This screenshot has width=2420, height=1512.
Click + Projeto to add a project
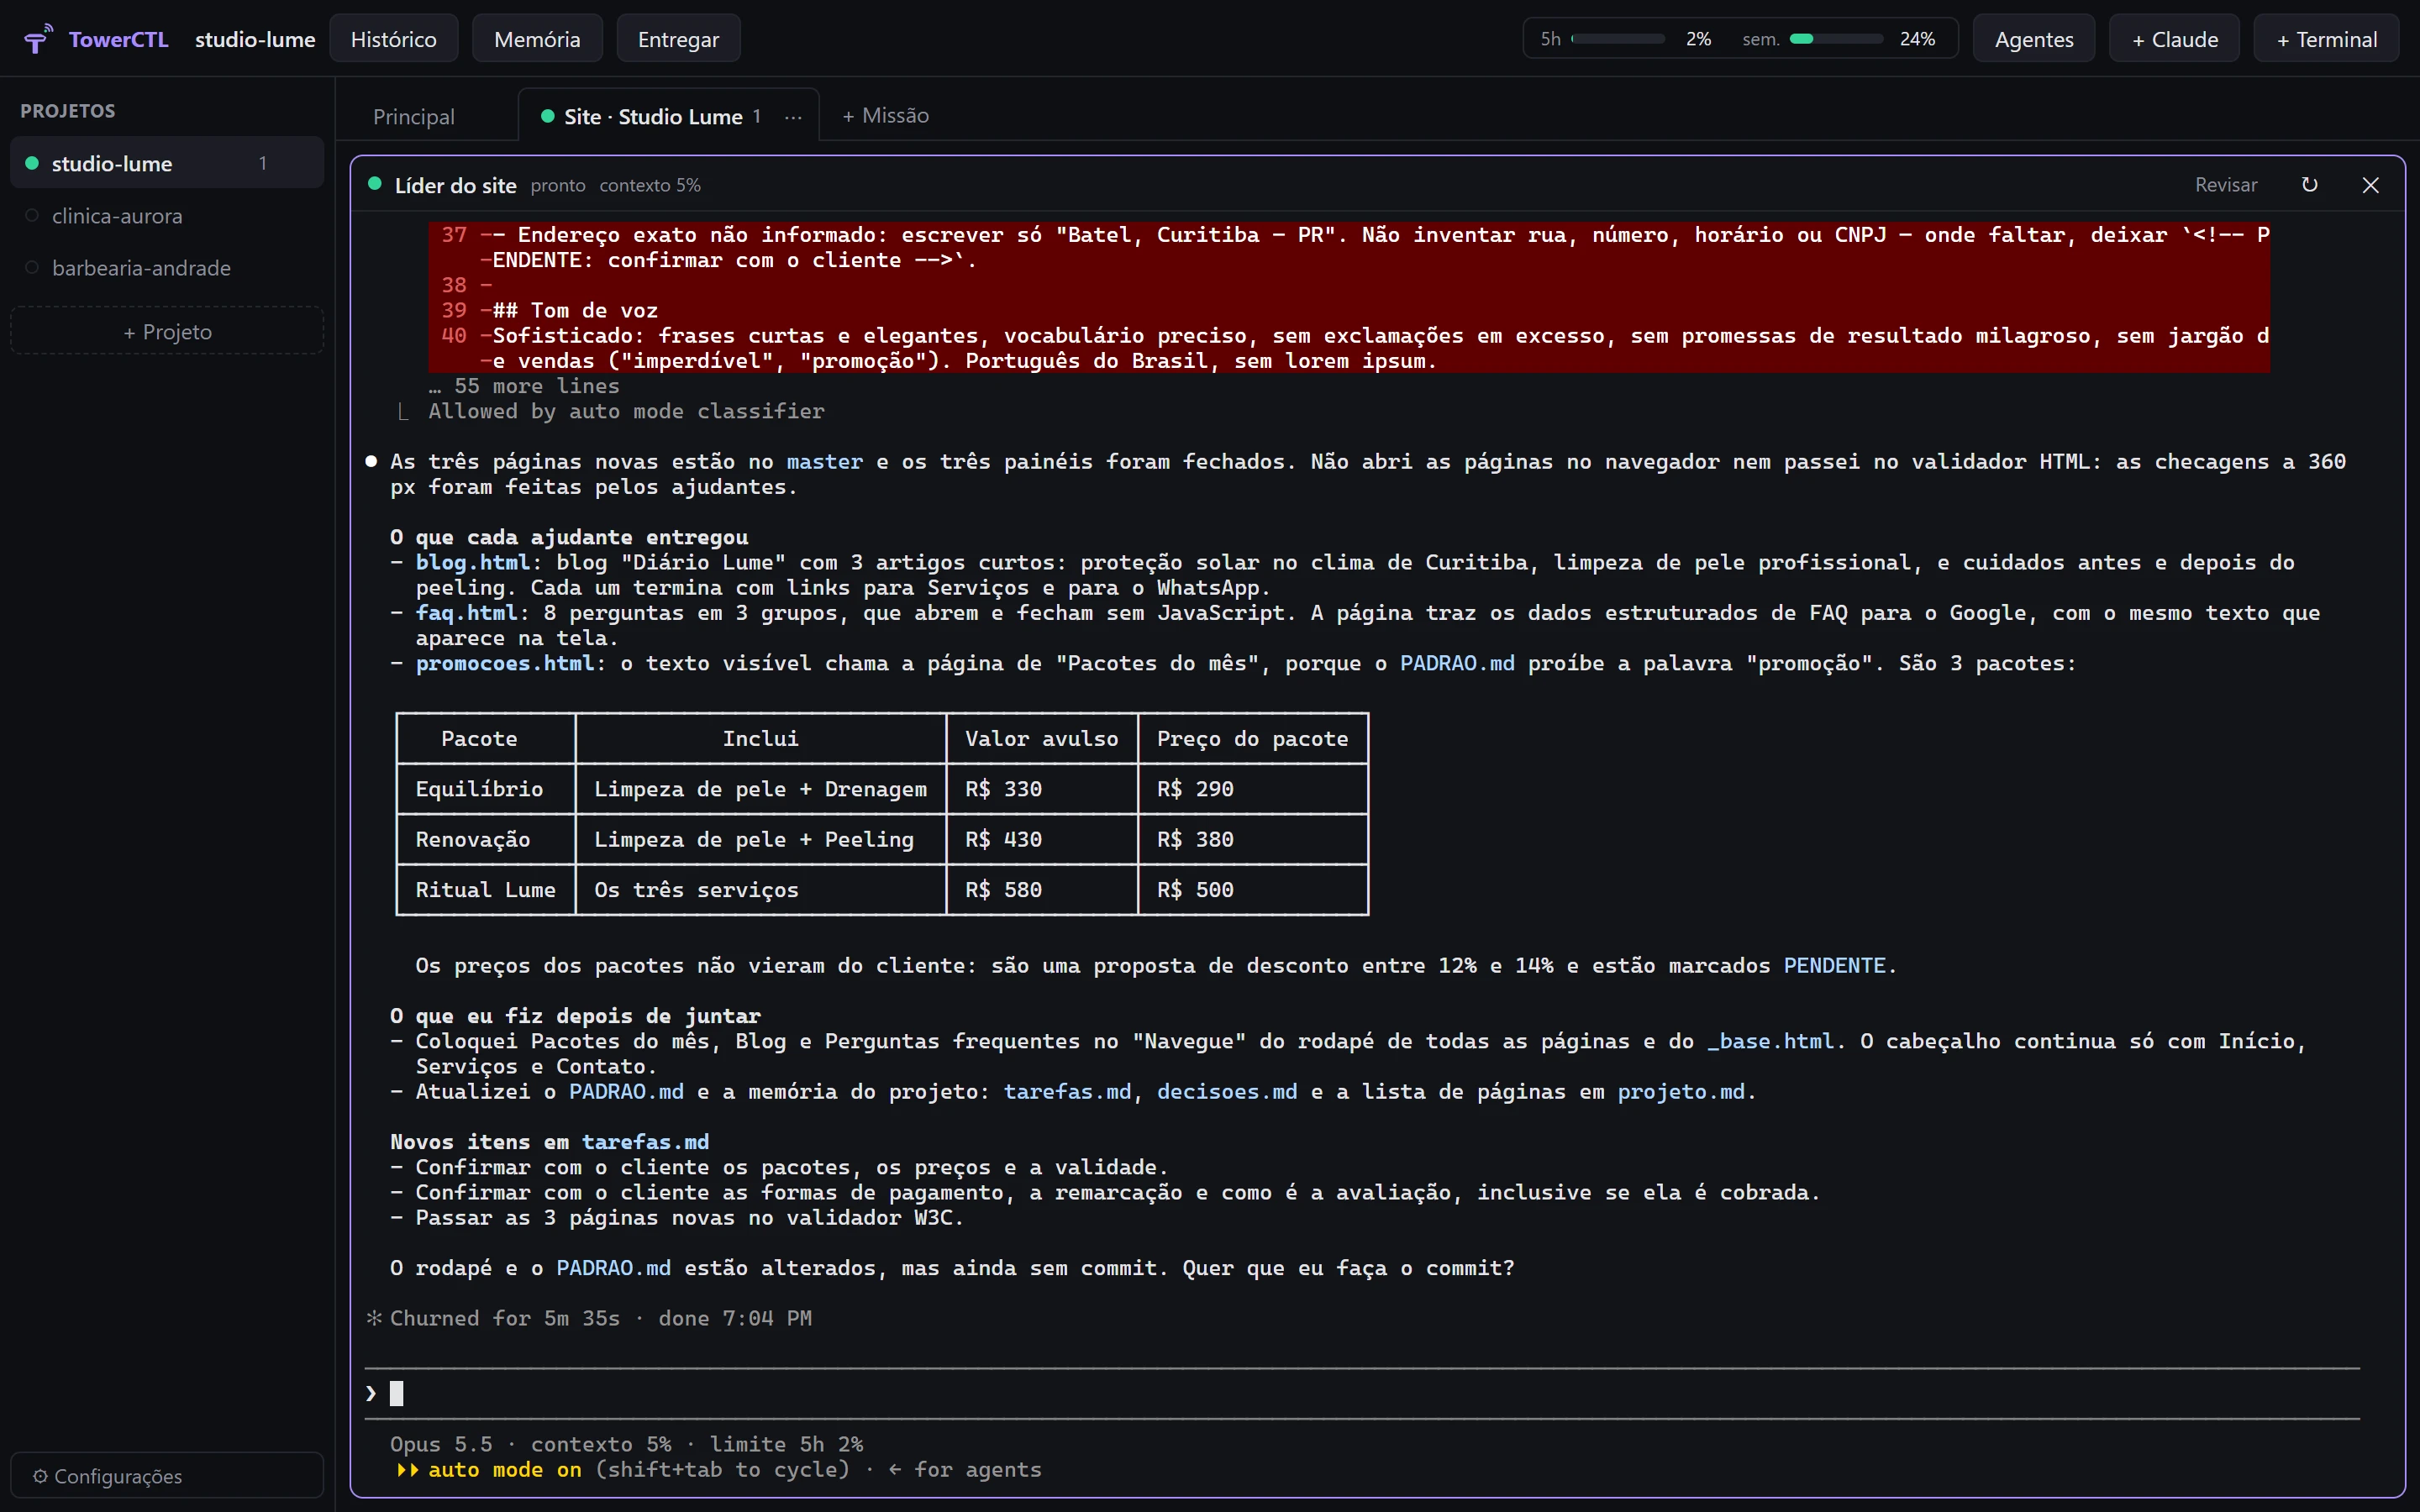coord(167,331)
